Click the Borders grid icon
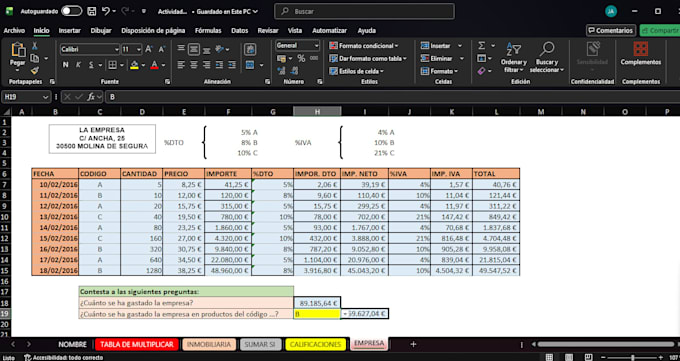The width and height of the screenshot is (680, 361). pyautogui.click(x=112, y=65)
